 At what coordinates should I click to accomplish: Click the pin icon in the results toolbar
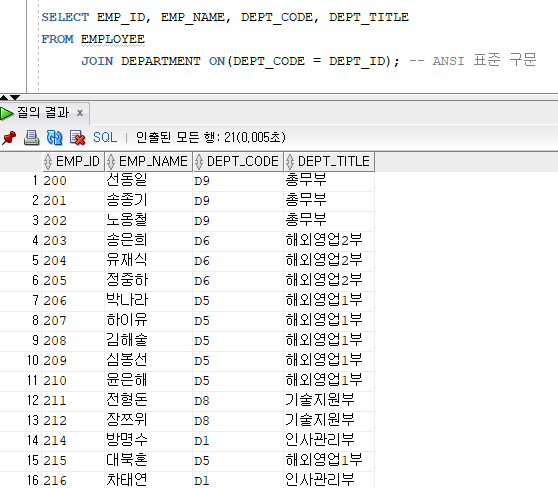(9, 138)
